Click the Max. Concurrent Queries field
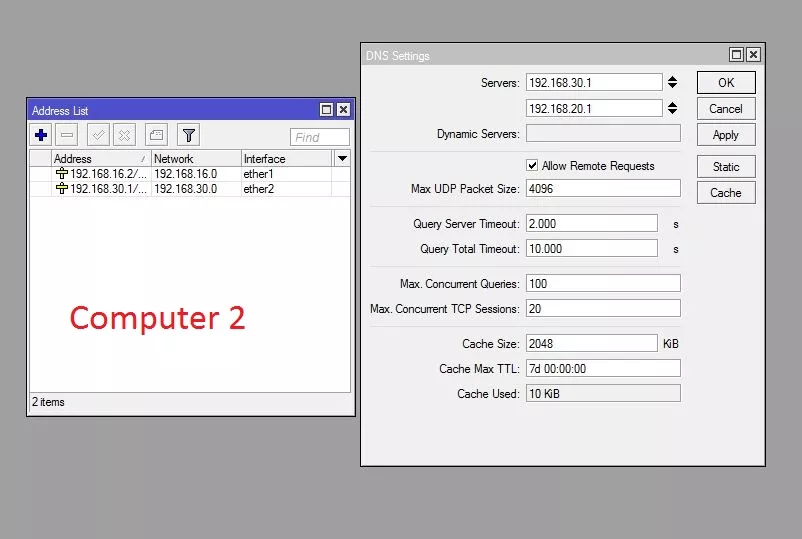This screenshot has height=539, width=802. click(x=604, y=283)
